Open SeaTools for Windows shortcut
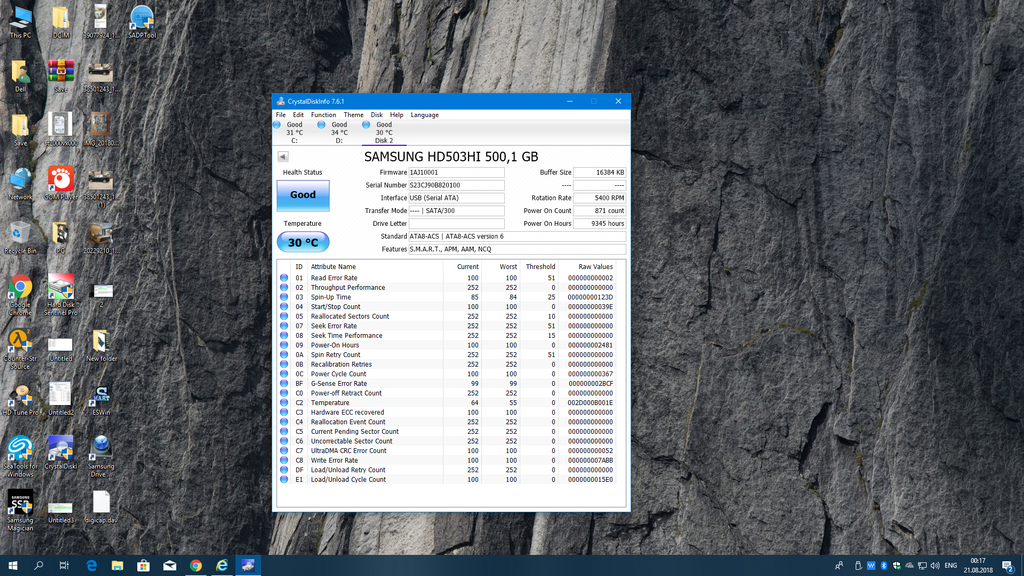 20,452
